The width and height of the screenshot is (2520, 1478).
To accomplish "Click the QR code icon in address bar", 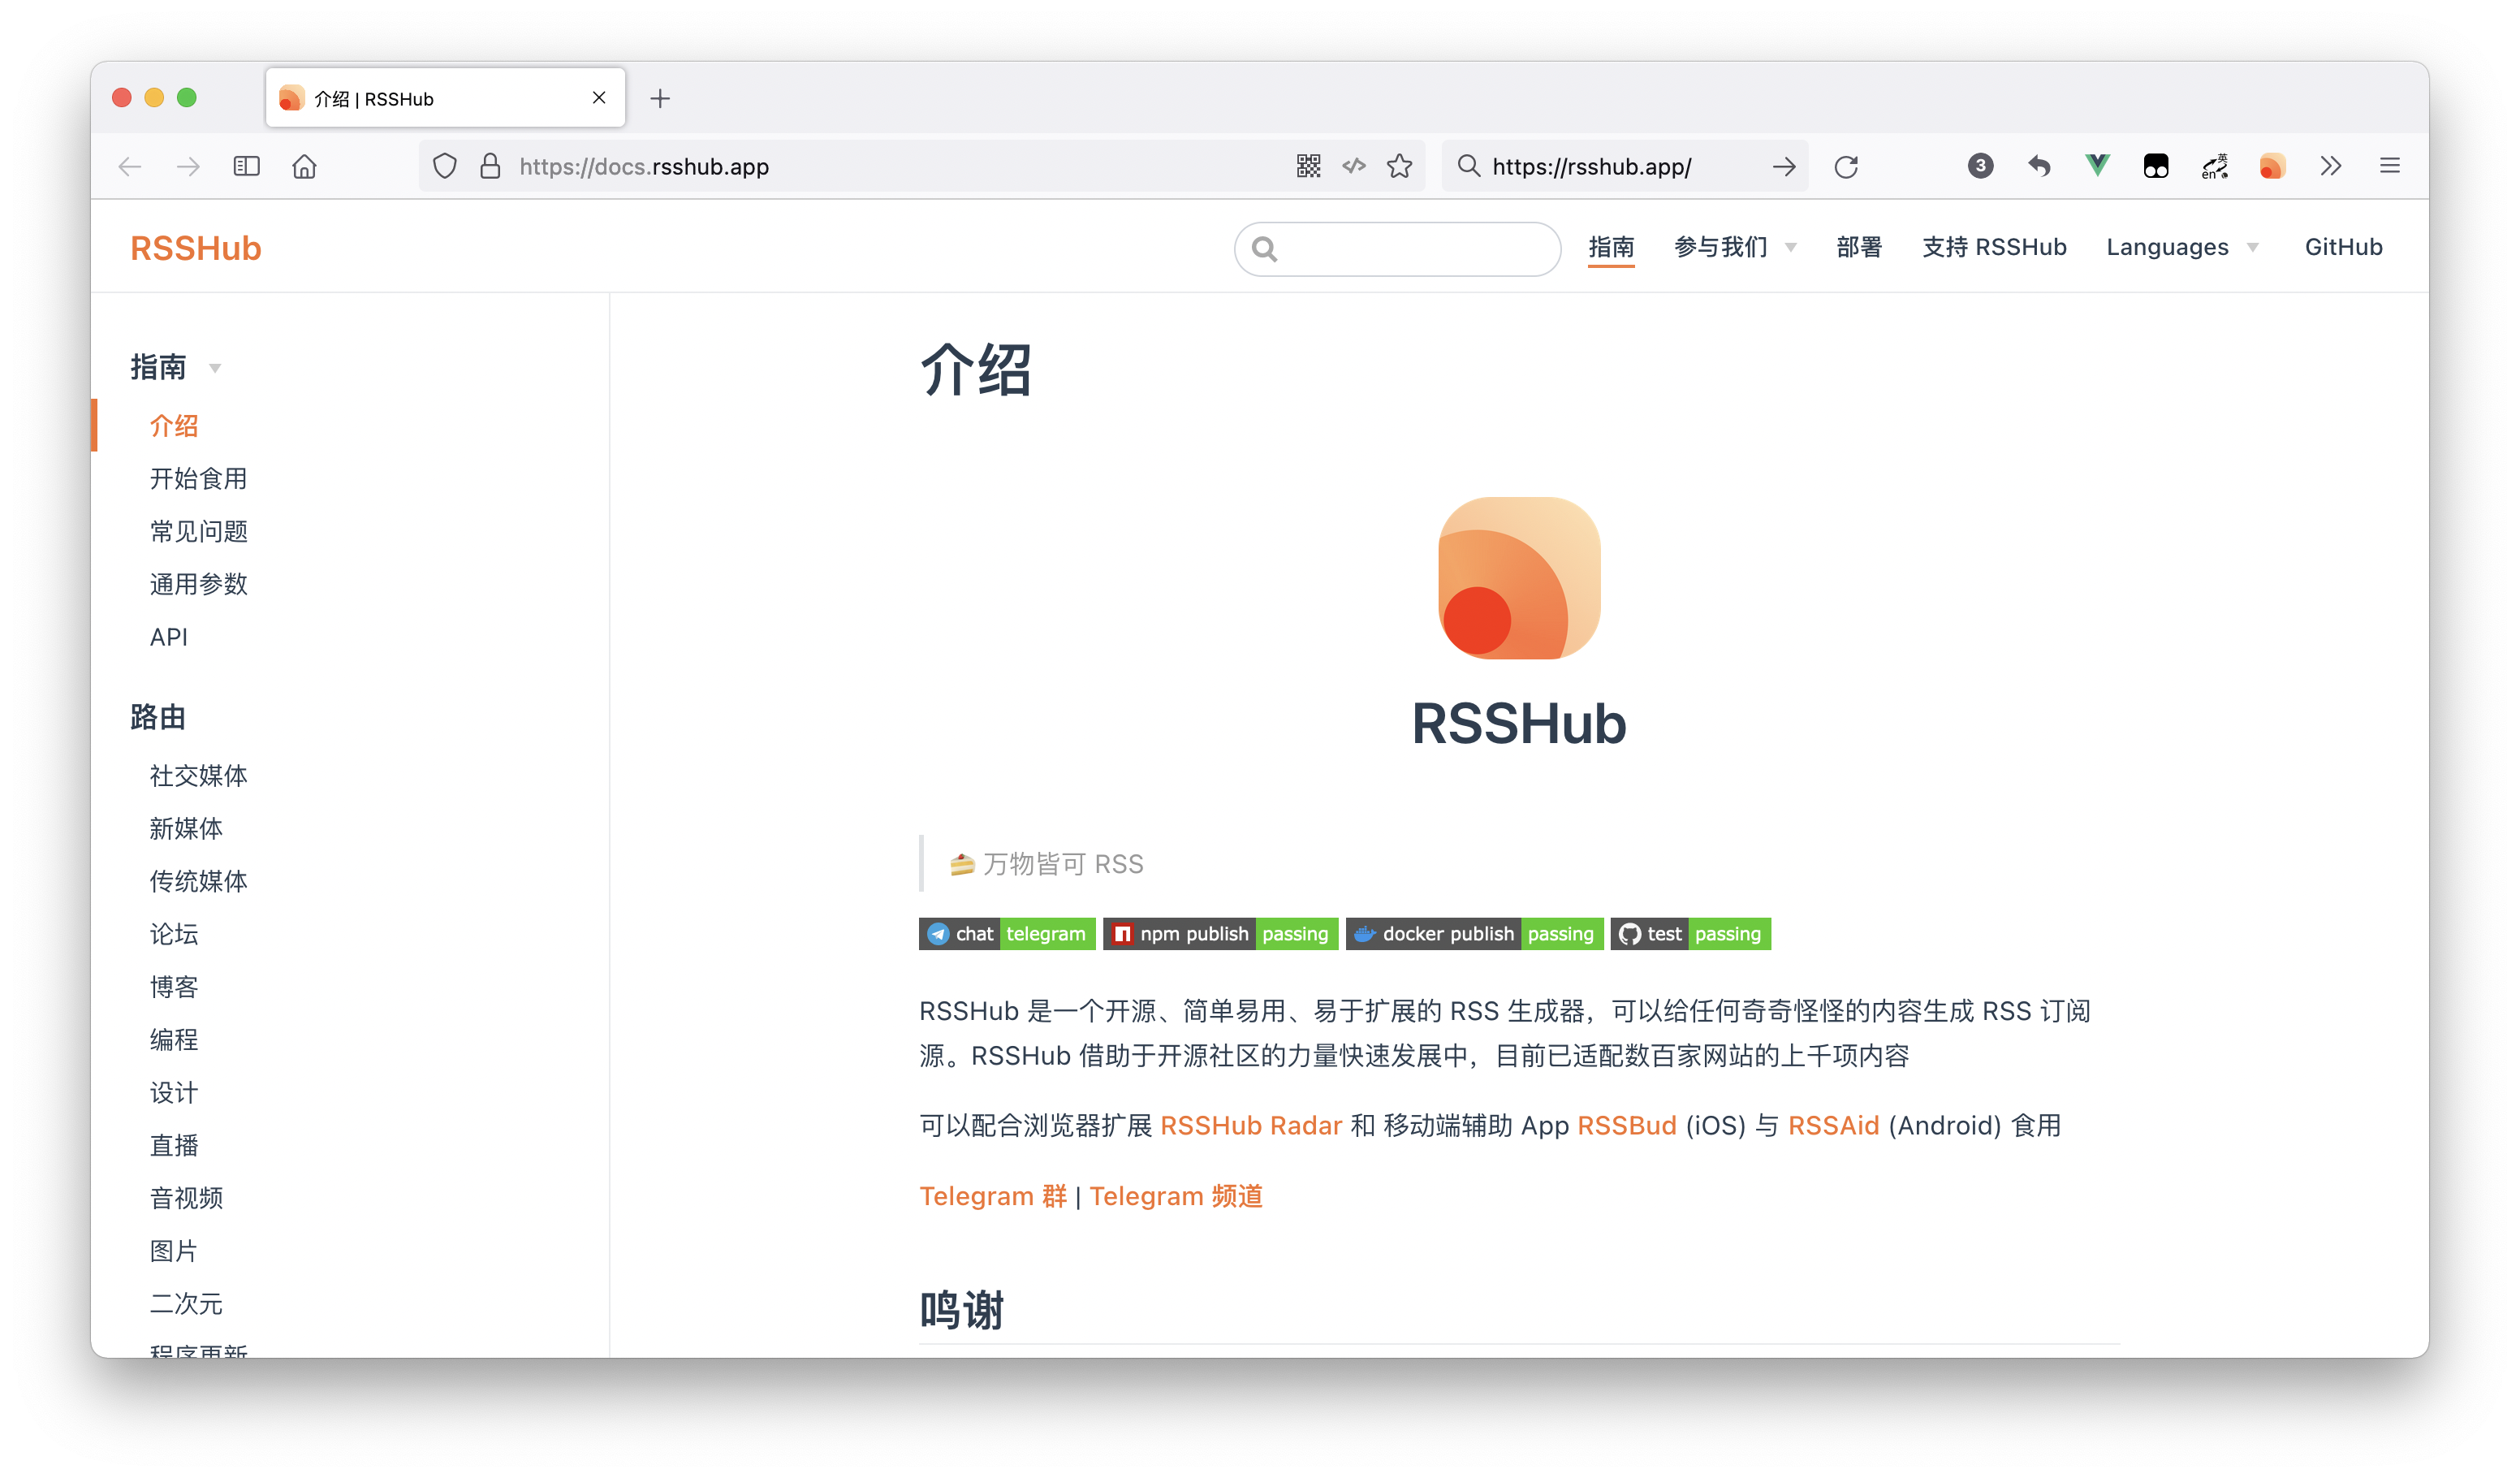I will (x=1308, y=166).
